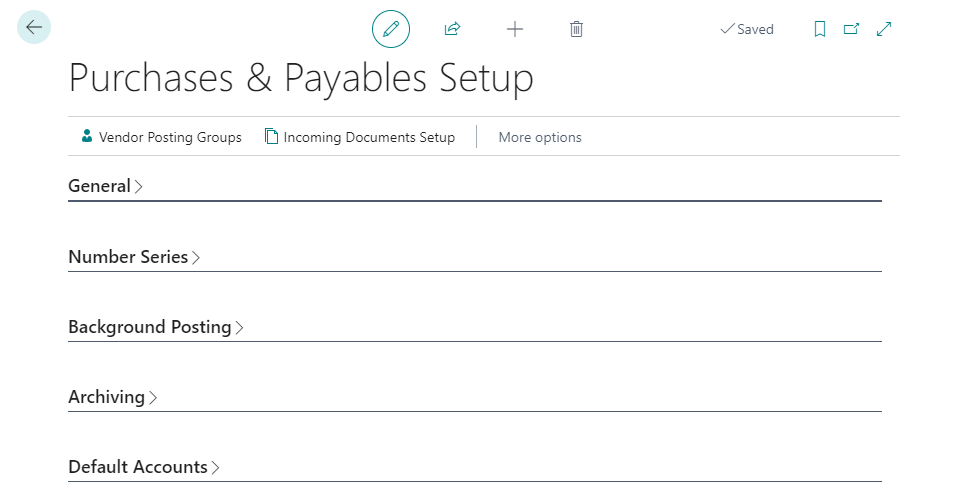Expand the Default Accounts section

point(138,467)
